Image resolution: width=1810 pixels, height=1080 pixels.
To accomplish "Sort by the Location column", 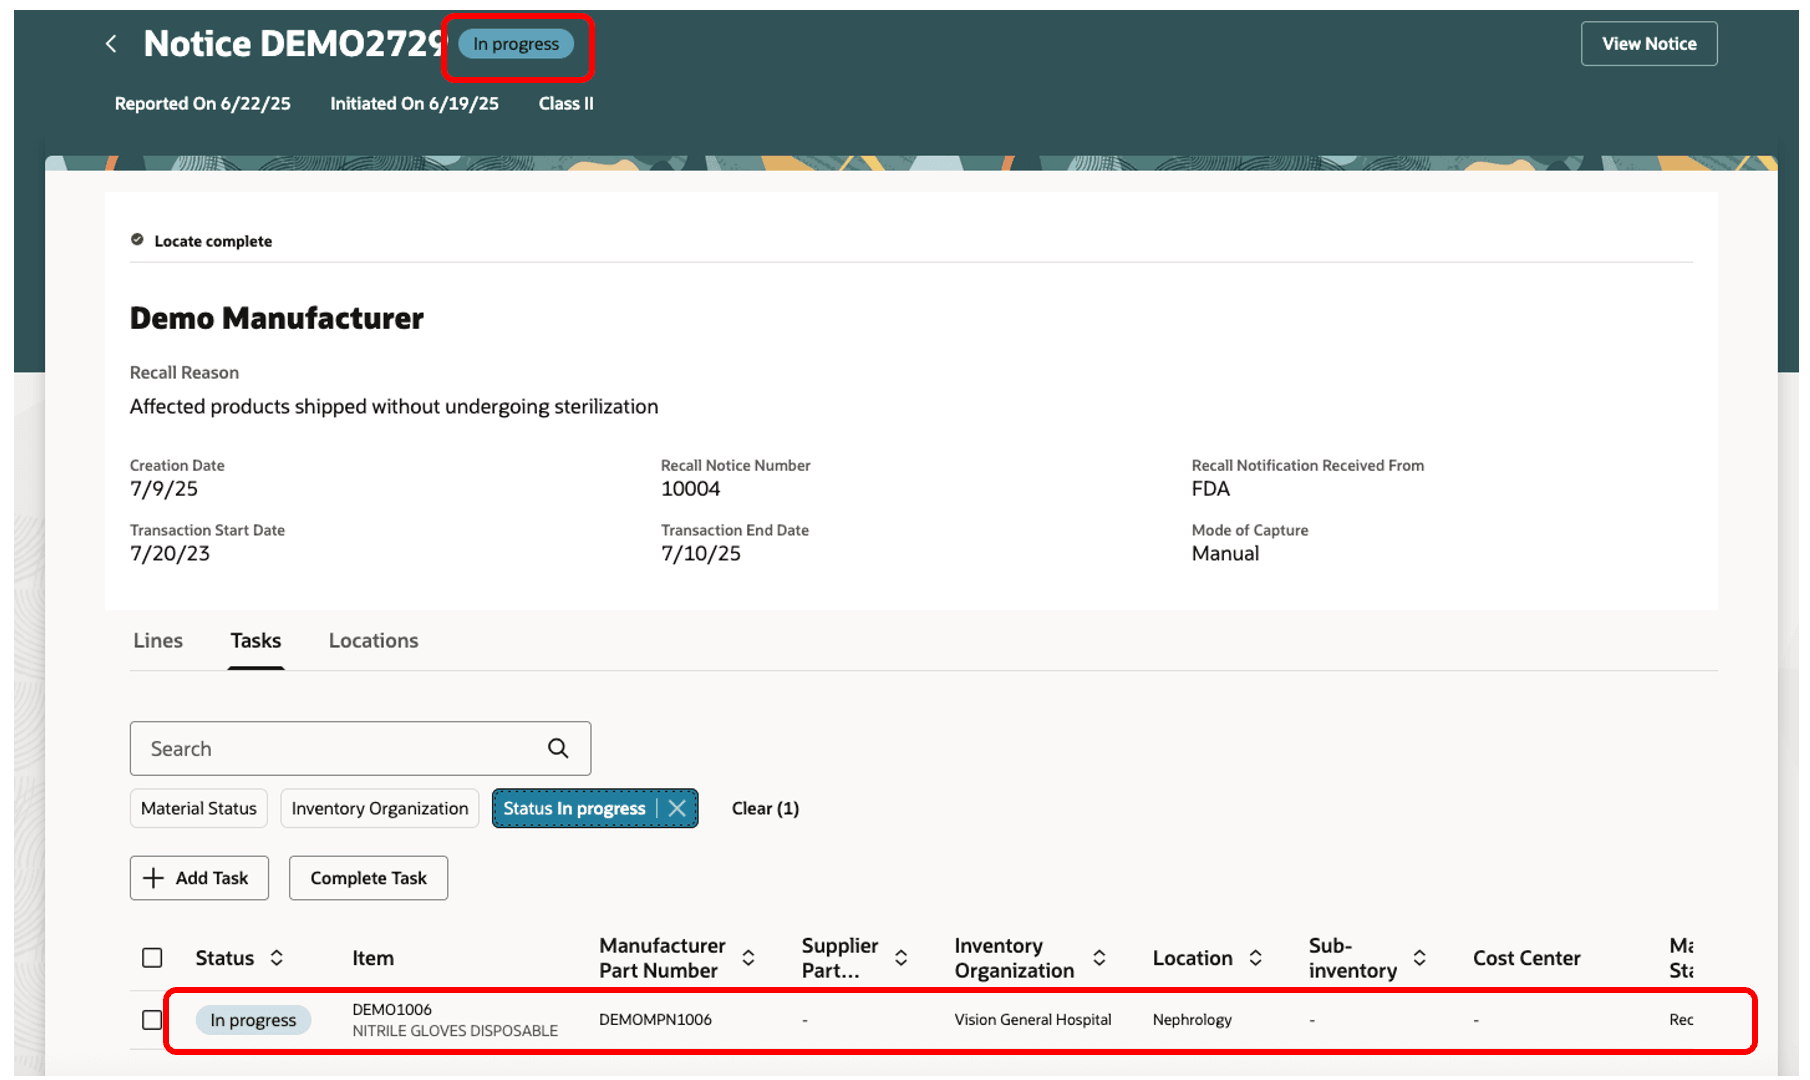I will click(x=1255, y=958).
